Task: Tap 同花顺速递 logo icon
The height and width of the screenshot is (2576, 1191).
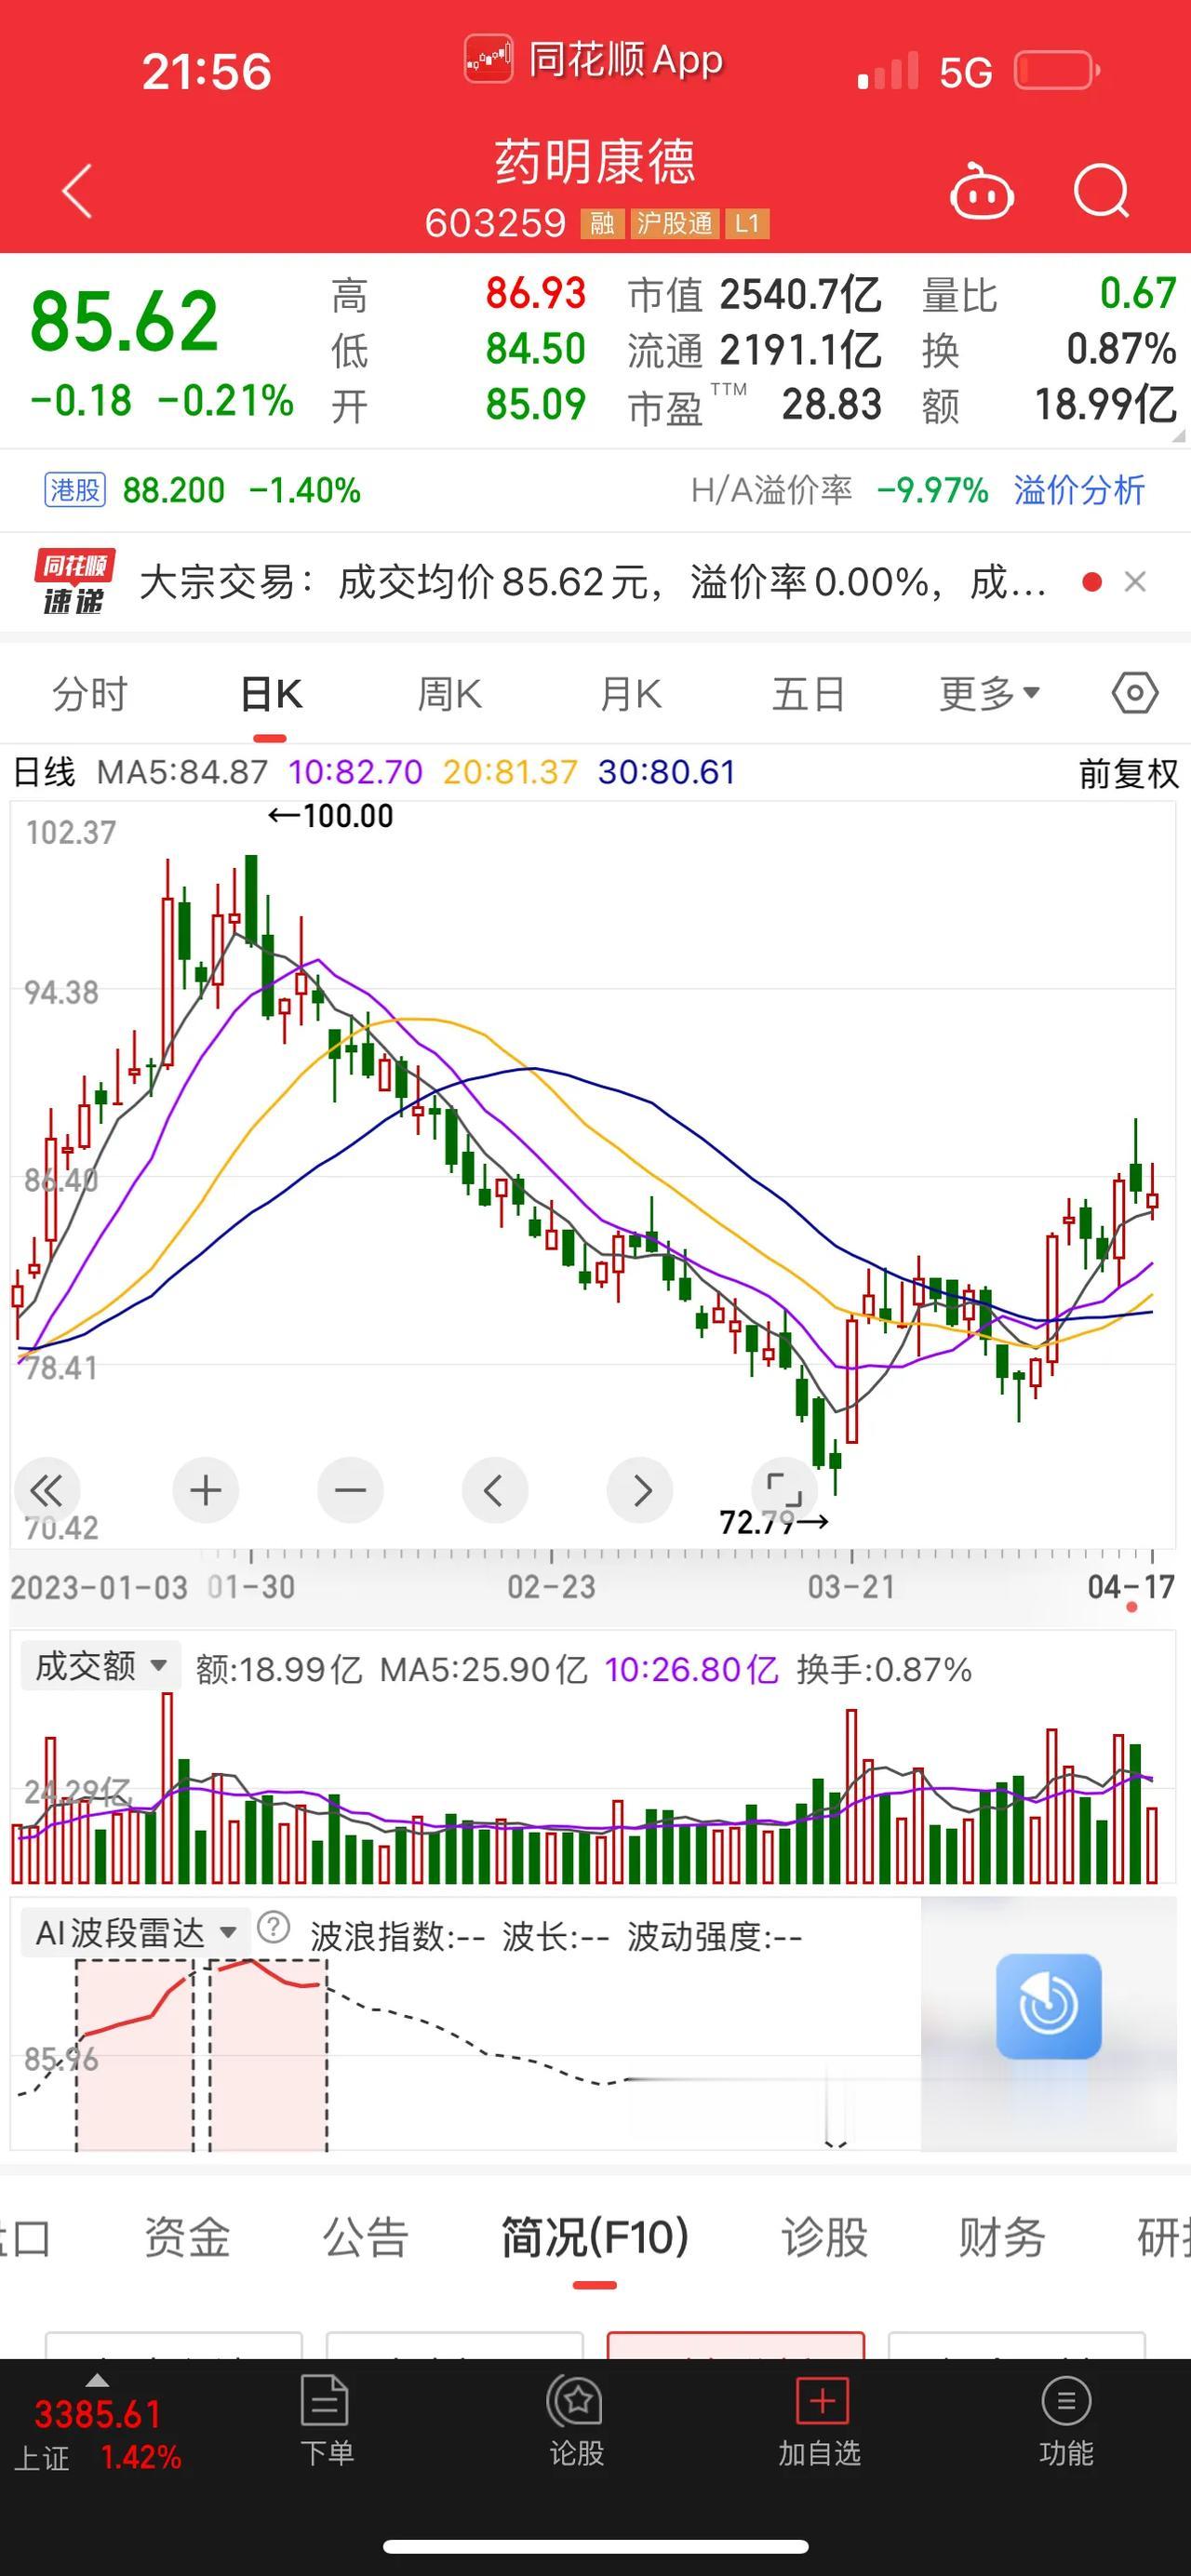Action: [x=74, y=582]
